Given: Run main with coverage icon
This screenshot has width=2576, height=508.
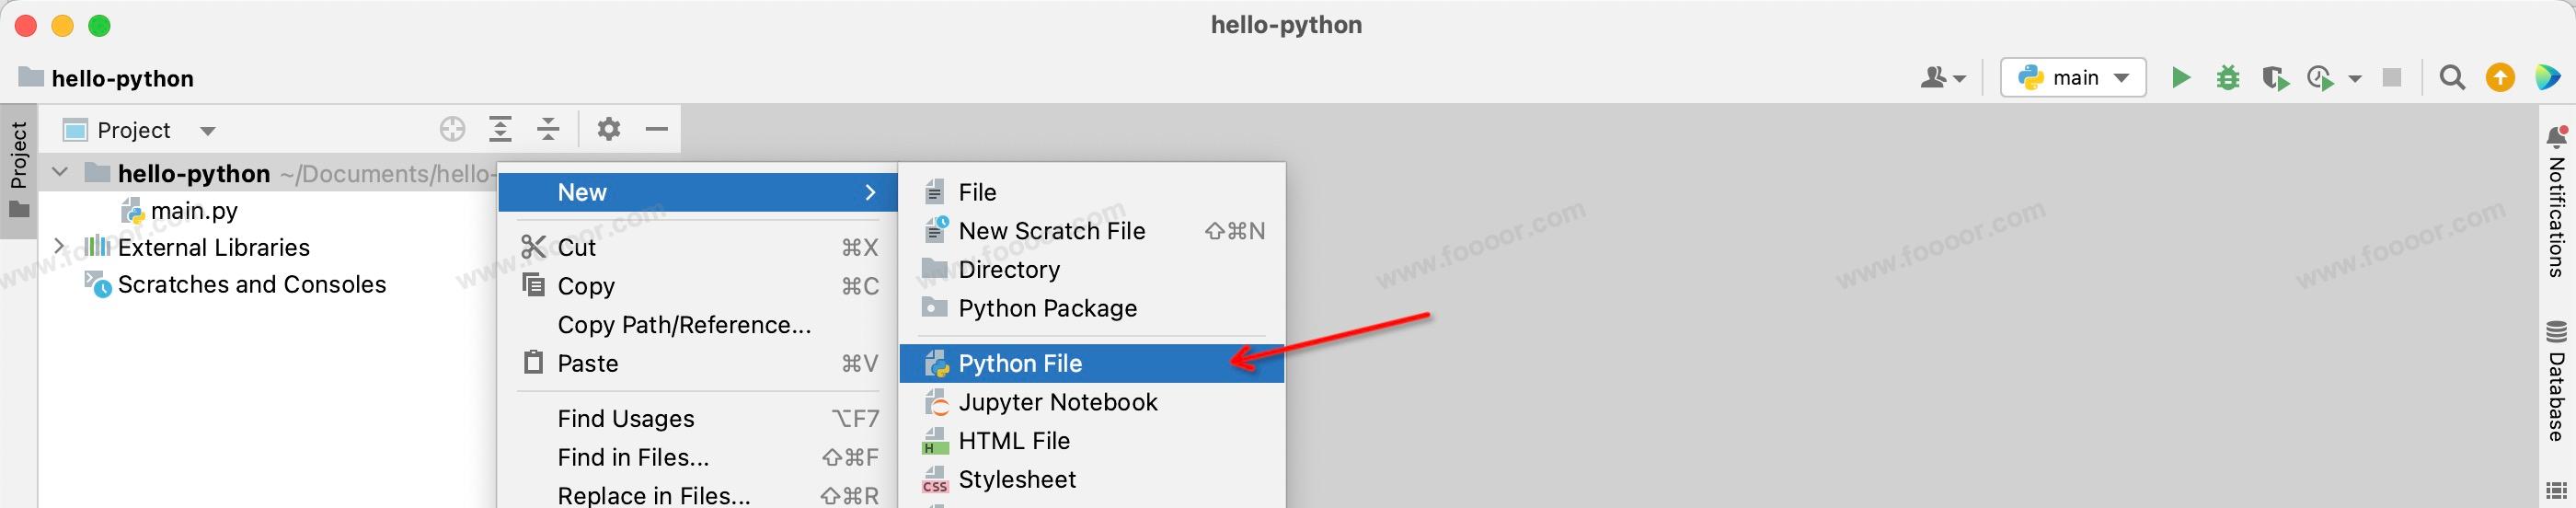Looking at the screenshot, I should click(2275, 77).
